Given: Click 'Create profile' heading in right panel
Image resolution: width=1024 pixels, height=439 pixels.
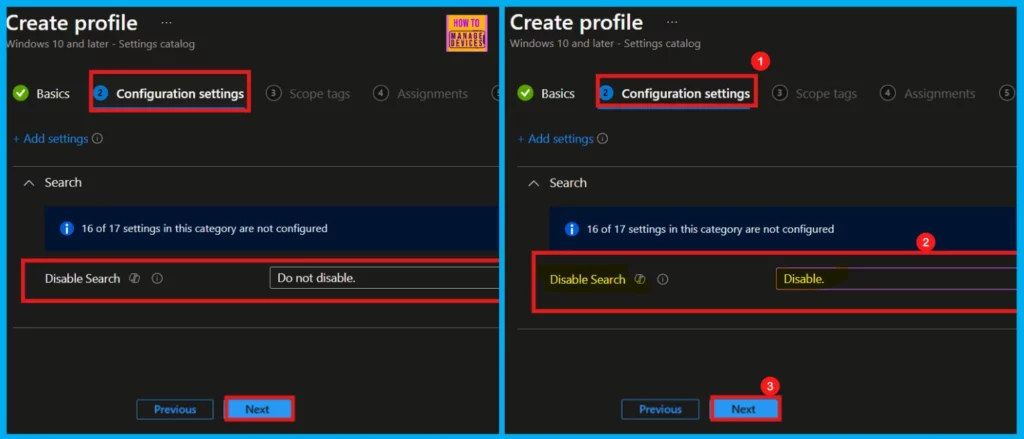Looking at the screenshot, I should click(x=577, y=23).
